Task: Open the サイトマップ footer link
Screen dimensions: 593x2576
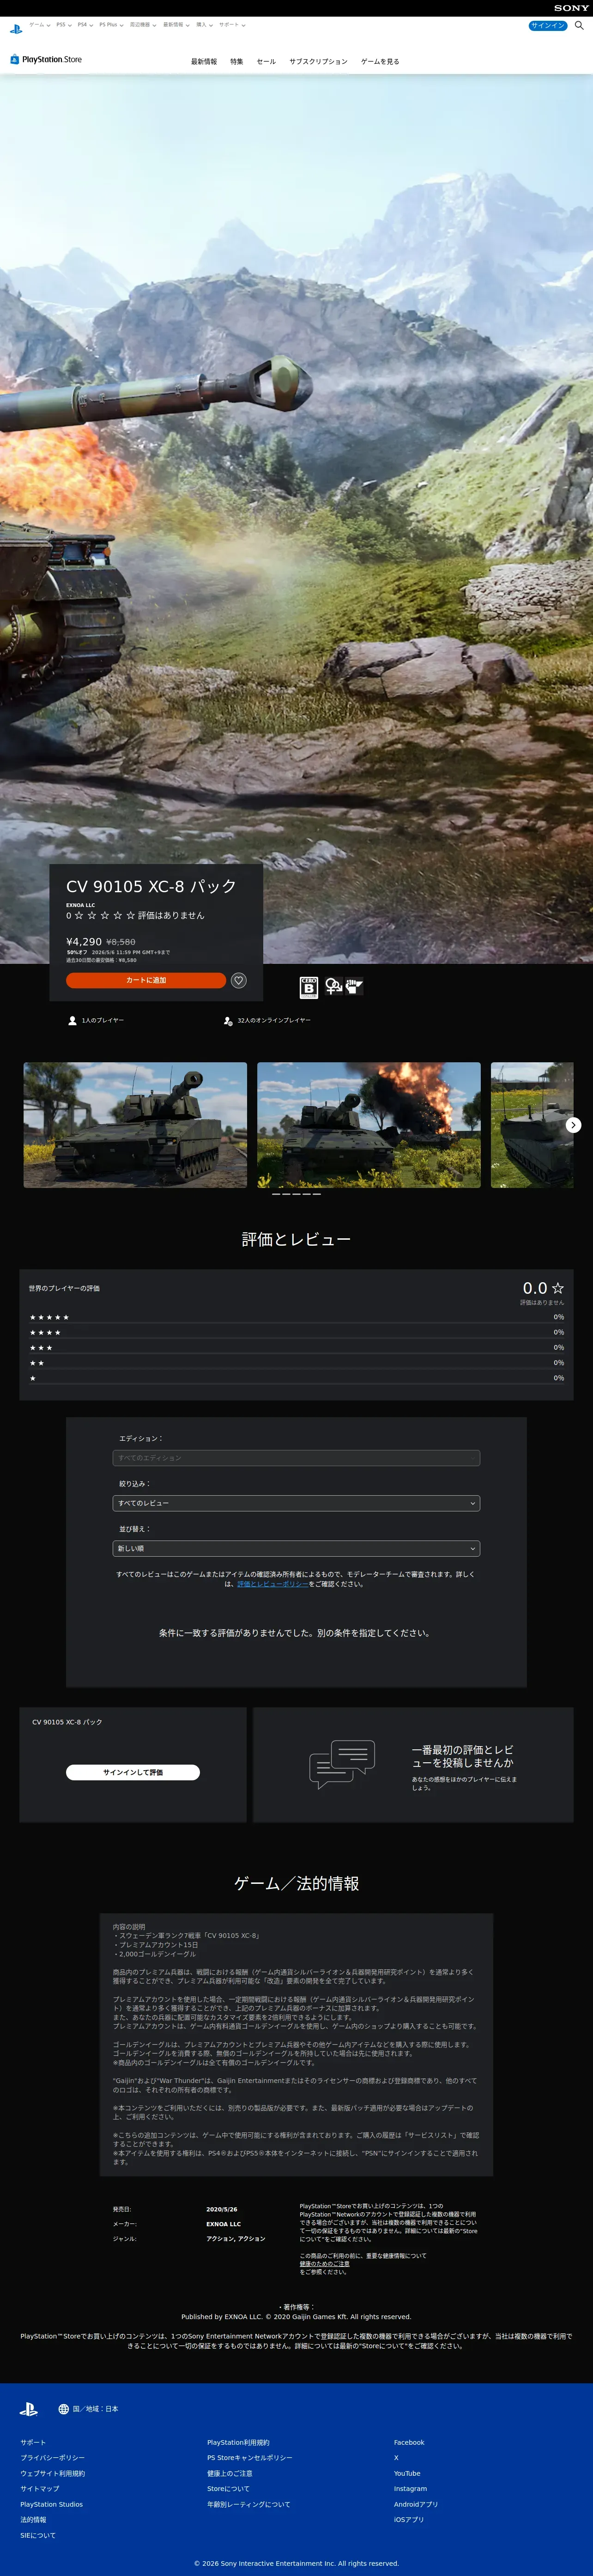Action: coord(40,2489)
